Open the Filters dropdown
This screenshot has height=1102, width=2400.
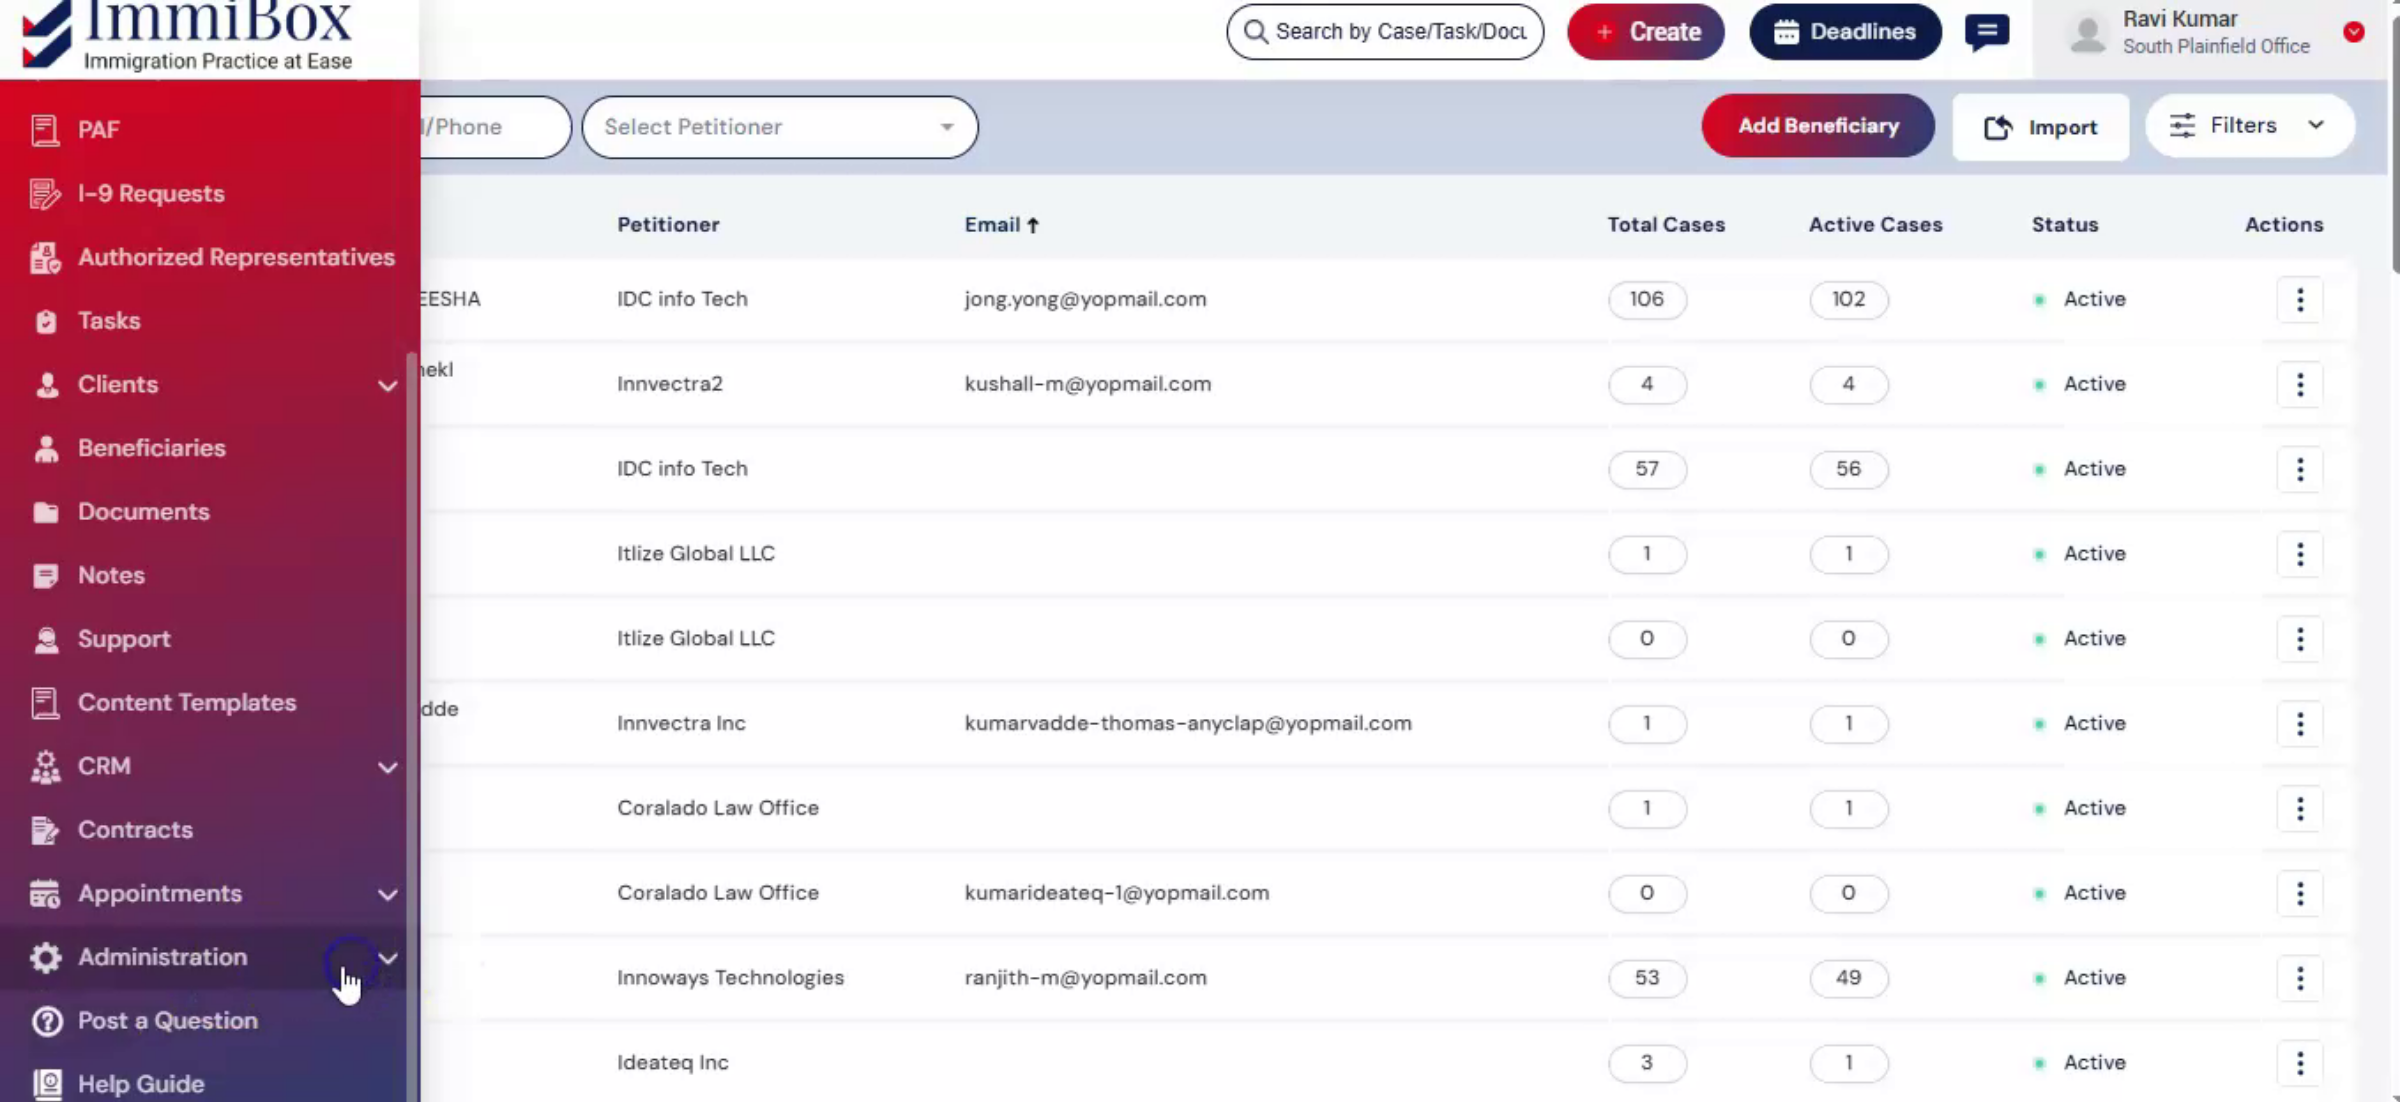(2250, 126)
